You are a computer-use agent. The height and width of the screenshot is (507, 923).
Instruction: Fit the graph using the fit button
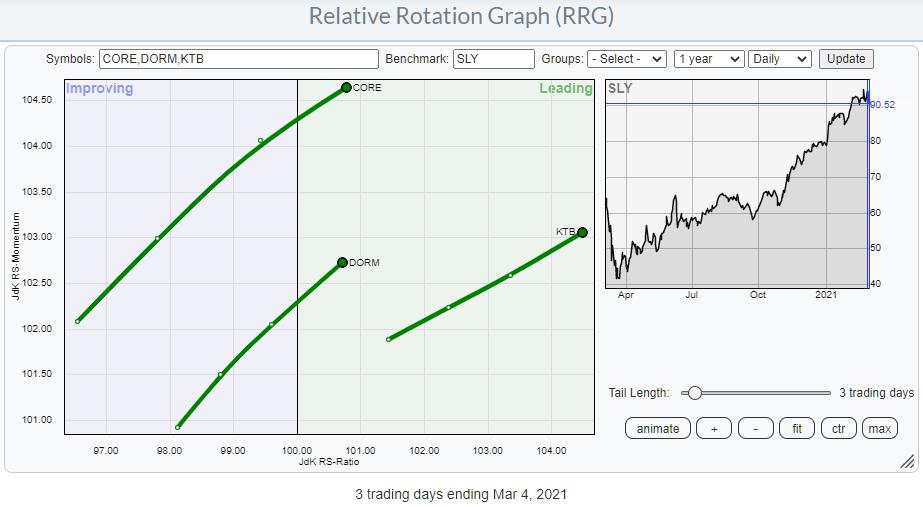click(796, 429)
